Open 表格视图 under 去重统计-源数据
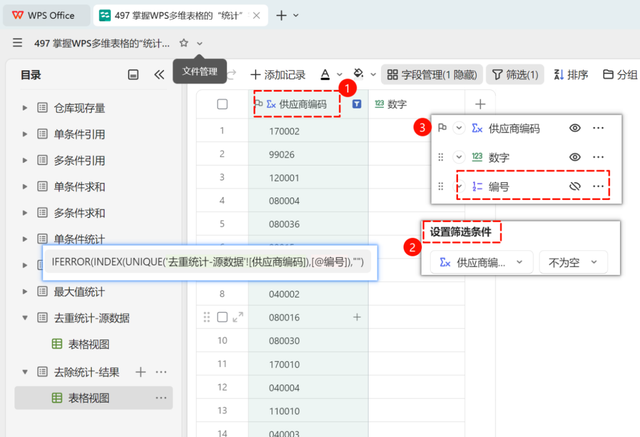Image resolution: width=640 pixels, height=437 pixels. click(89, 344)
